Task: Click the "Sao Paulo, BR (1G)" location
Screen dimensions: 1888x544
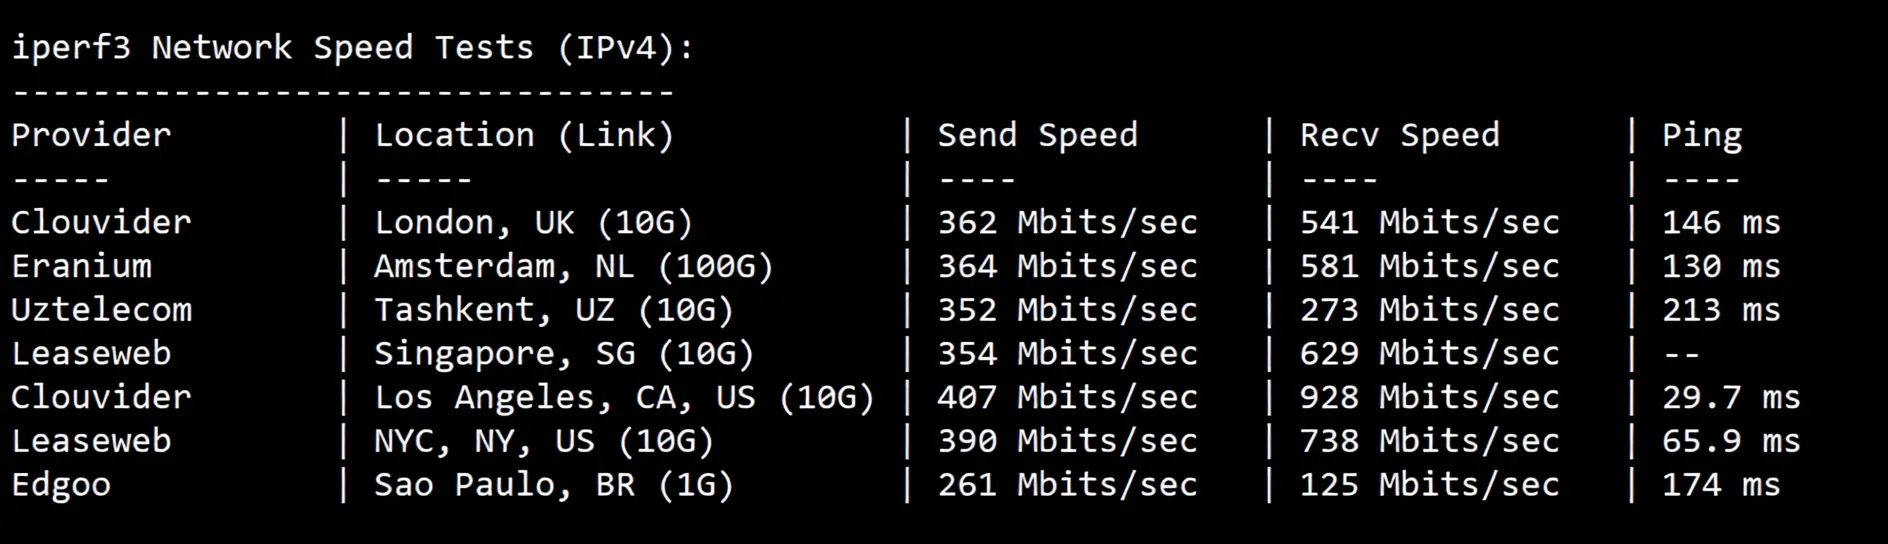Action: coord(553,485)
